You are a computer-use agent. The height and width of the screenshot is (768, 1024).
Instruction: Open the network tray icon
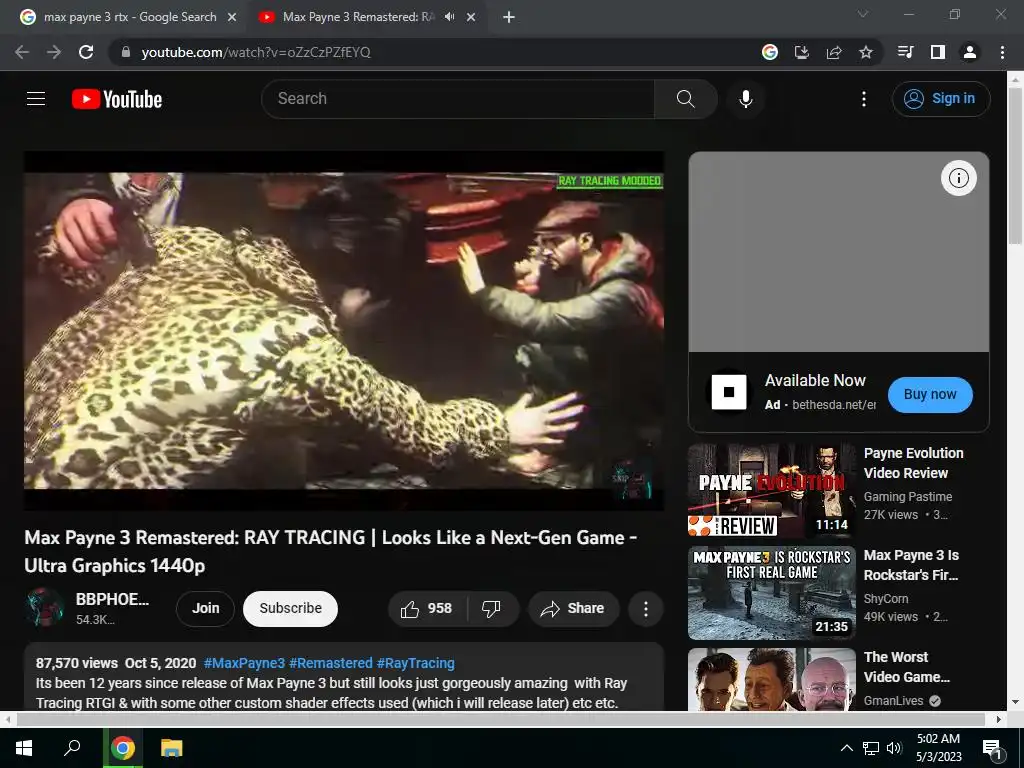pyautogui.click(x=871, y=748)
